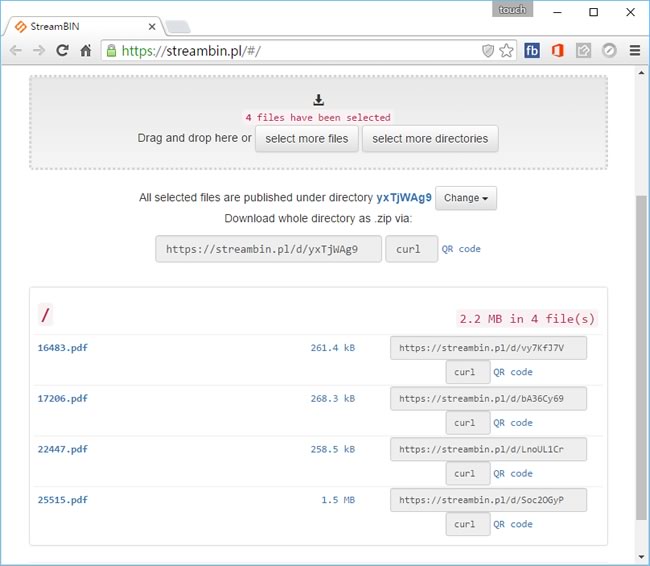Open a new browser tab
Image resolution: width=650 pixels, height=566 pixels.
point(176,27)
